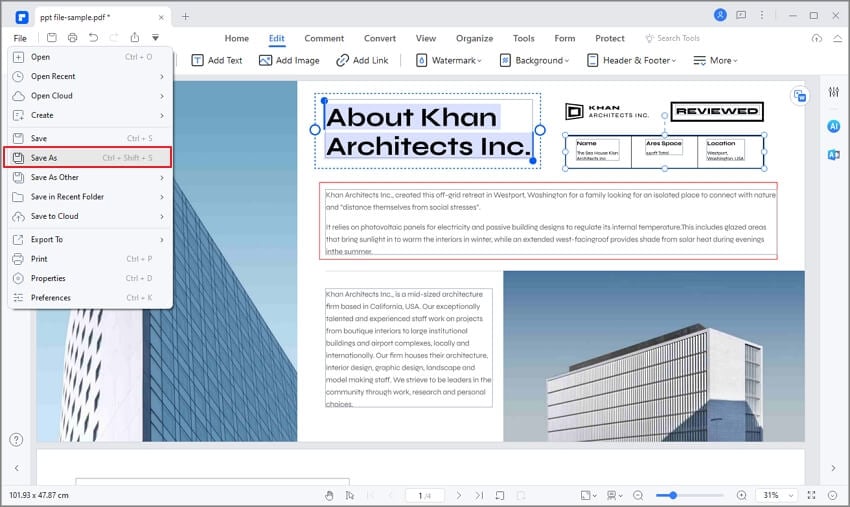Click the user account avatar icon
The width and height of the screenshot is (850, 507).
tap(720, 15)
